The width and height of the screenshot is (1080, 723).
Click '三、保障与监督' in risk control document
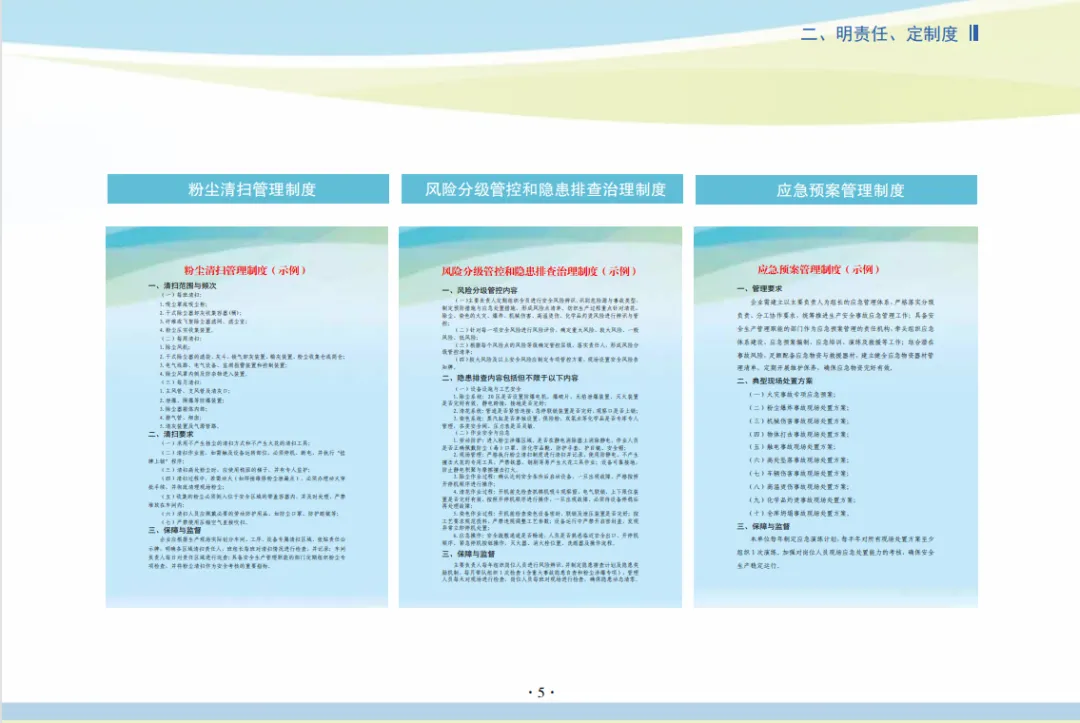[468, 554]
